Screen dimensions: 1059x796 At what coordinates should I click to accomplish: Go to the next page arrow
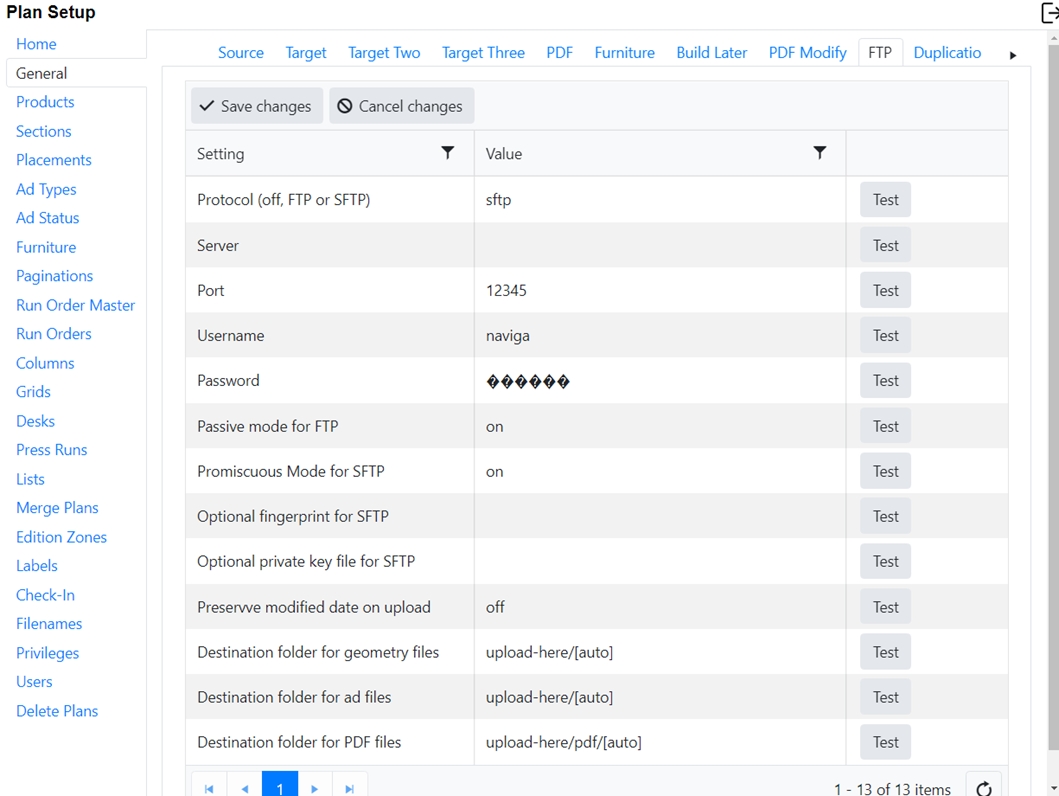pos(315,788)
